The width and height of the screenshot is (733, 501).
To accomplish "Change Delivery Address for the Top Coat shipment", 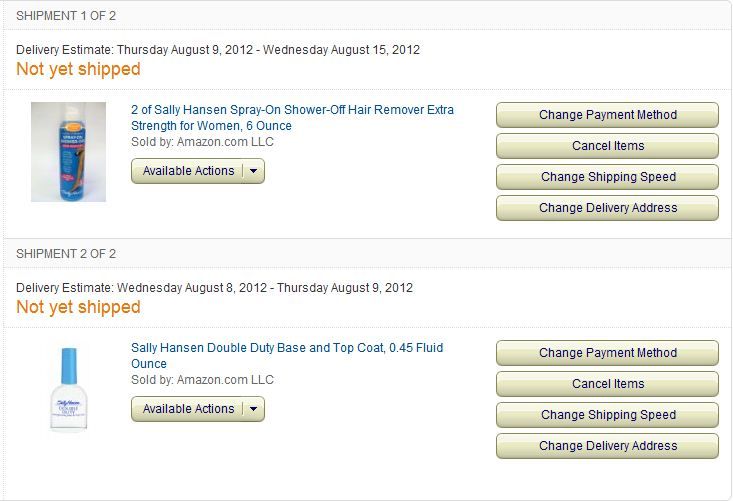I will coord(607,446).
